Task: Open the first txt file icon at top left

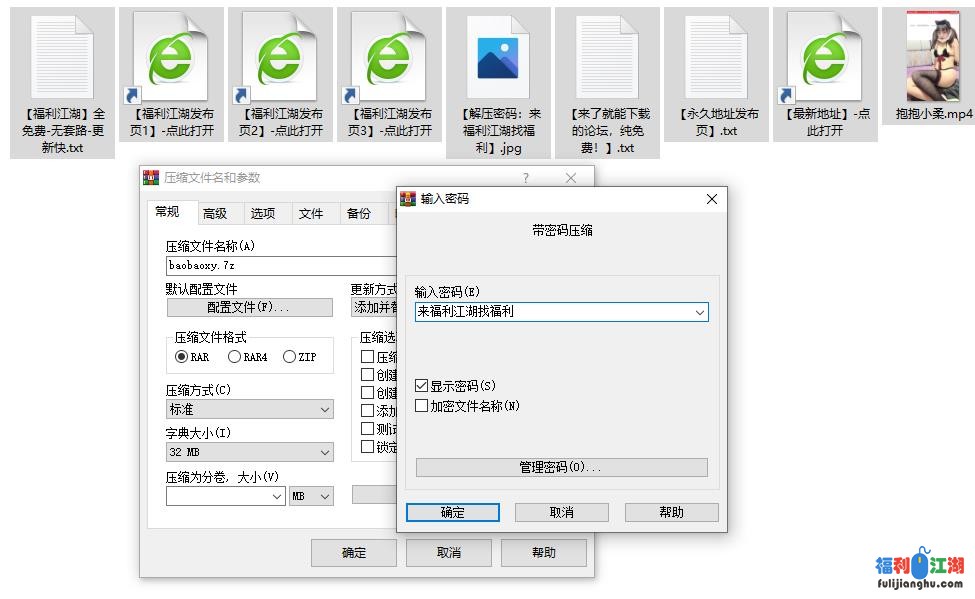Action: 63,56
